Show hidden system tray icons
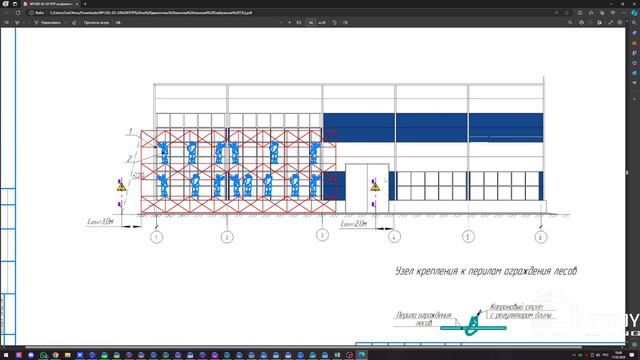Image resolution: width=640 pixels, height=360 pixels. (x=573, y=355)
